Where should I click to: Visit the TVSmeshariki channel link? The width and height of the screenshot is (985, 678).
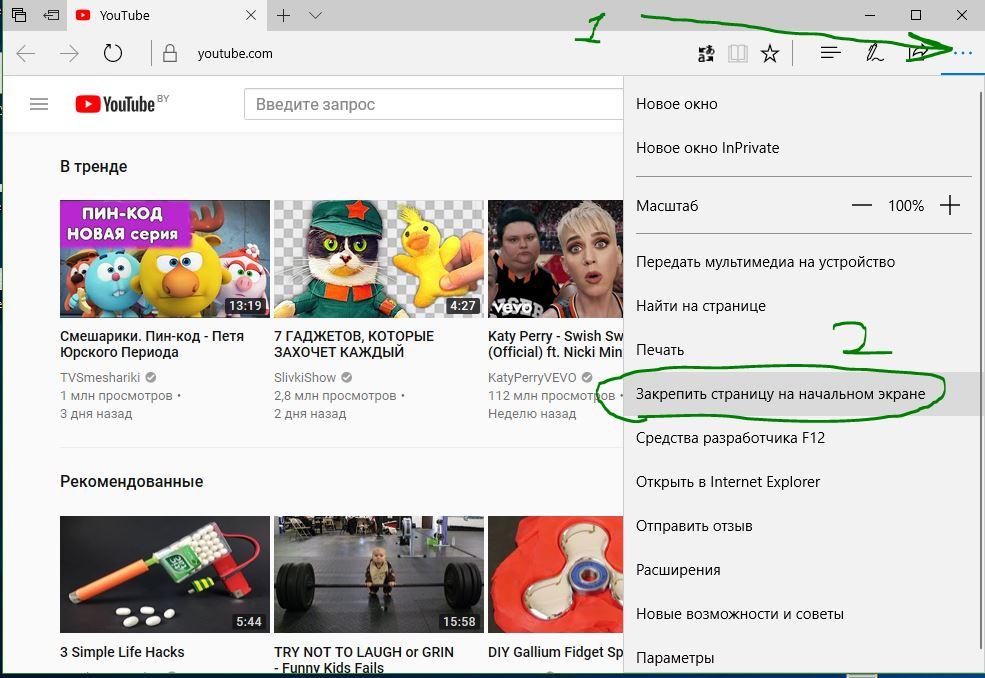point(100,377)
